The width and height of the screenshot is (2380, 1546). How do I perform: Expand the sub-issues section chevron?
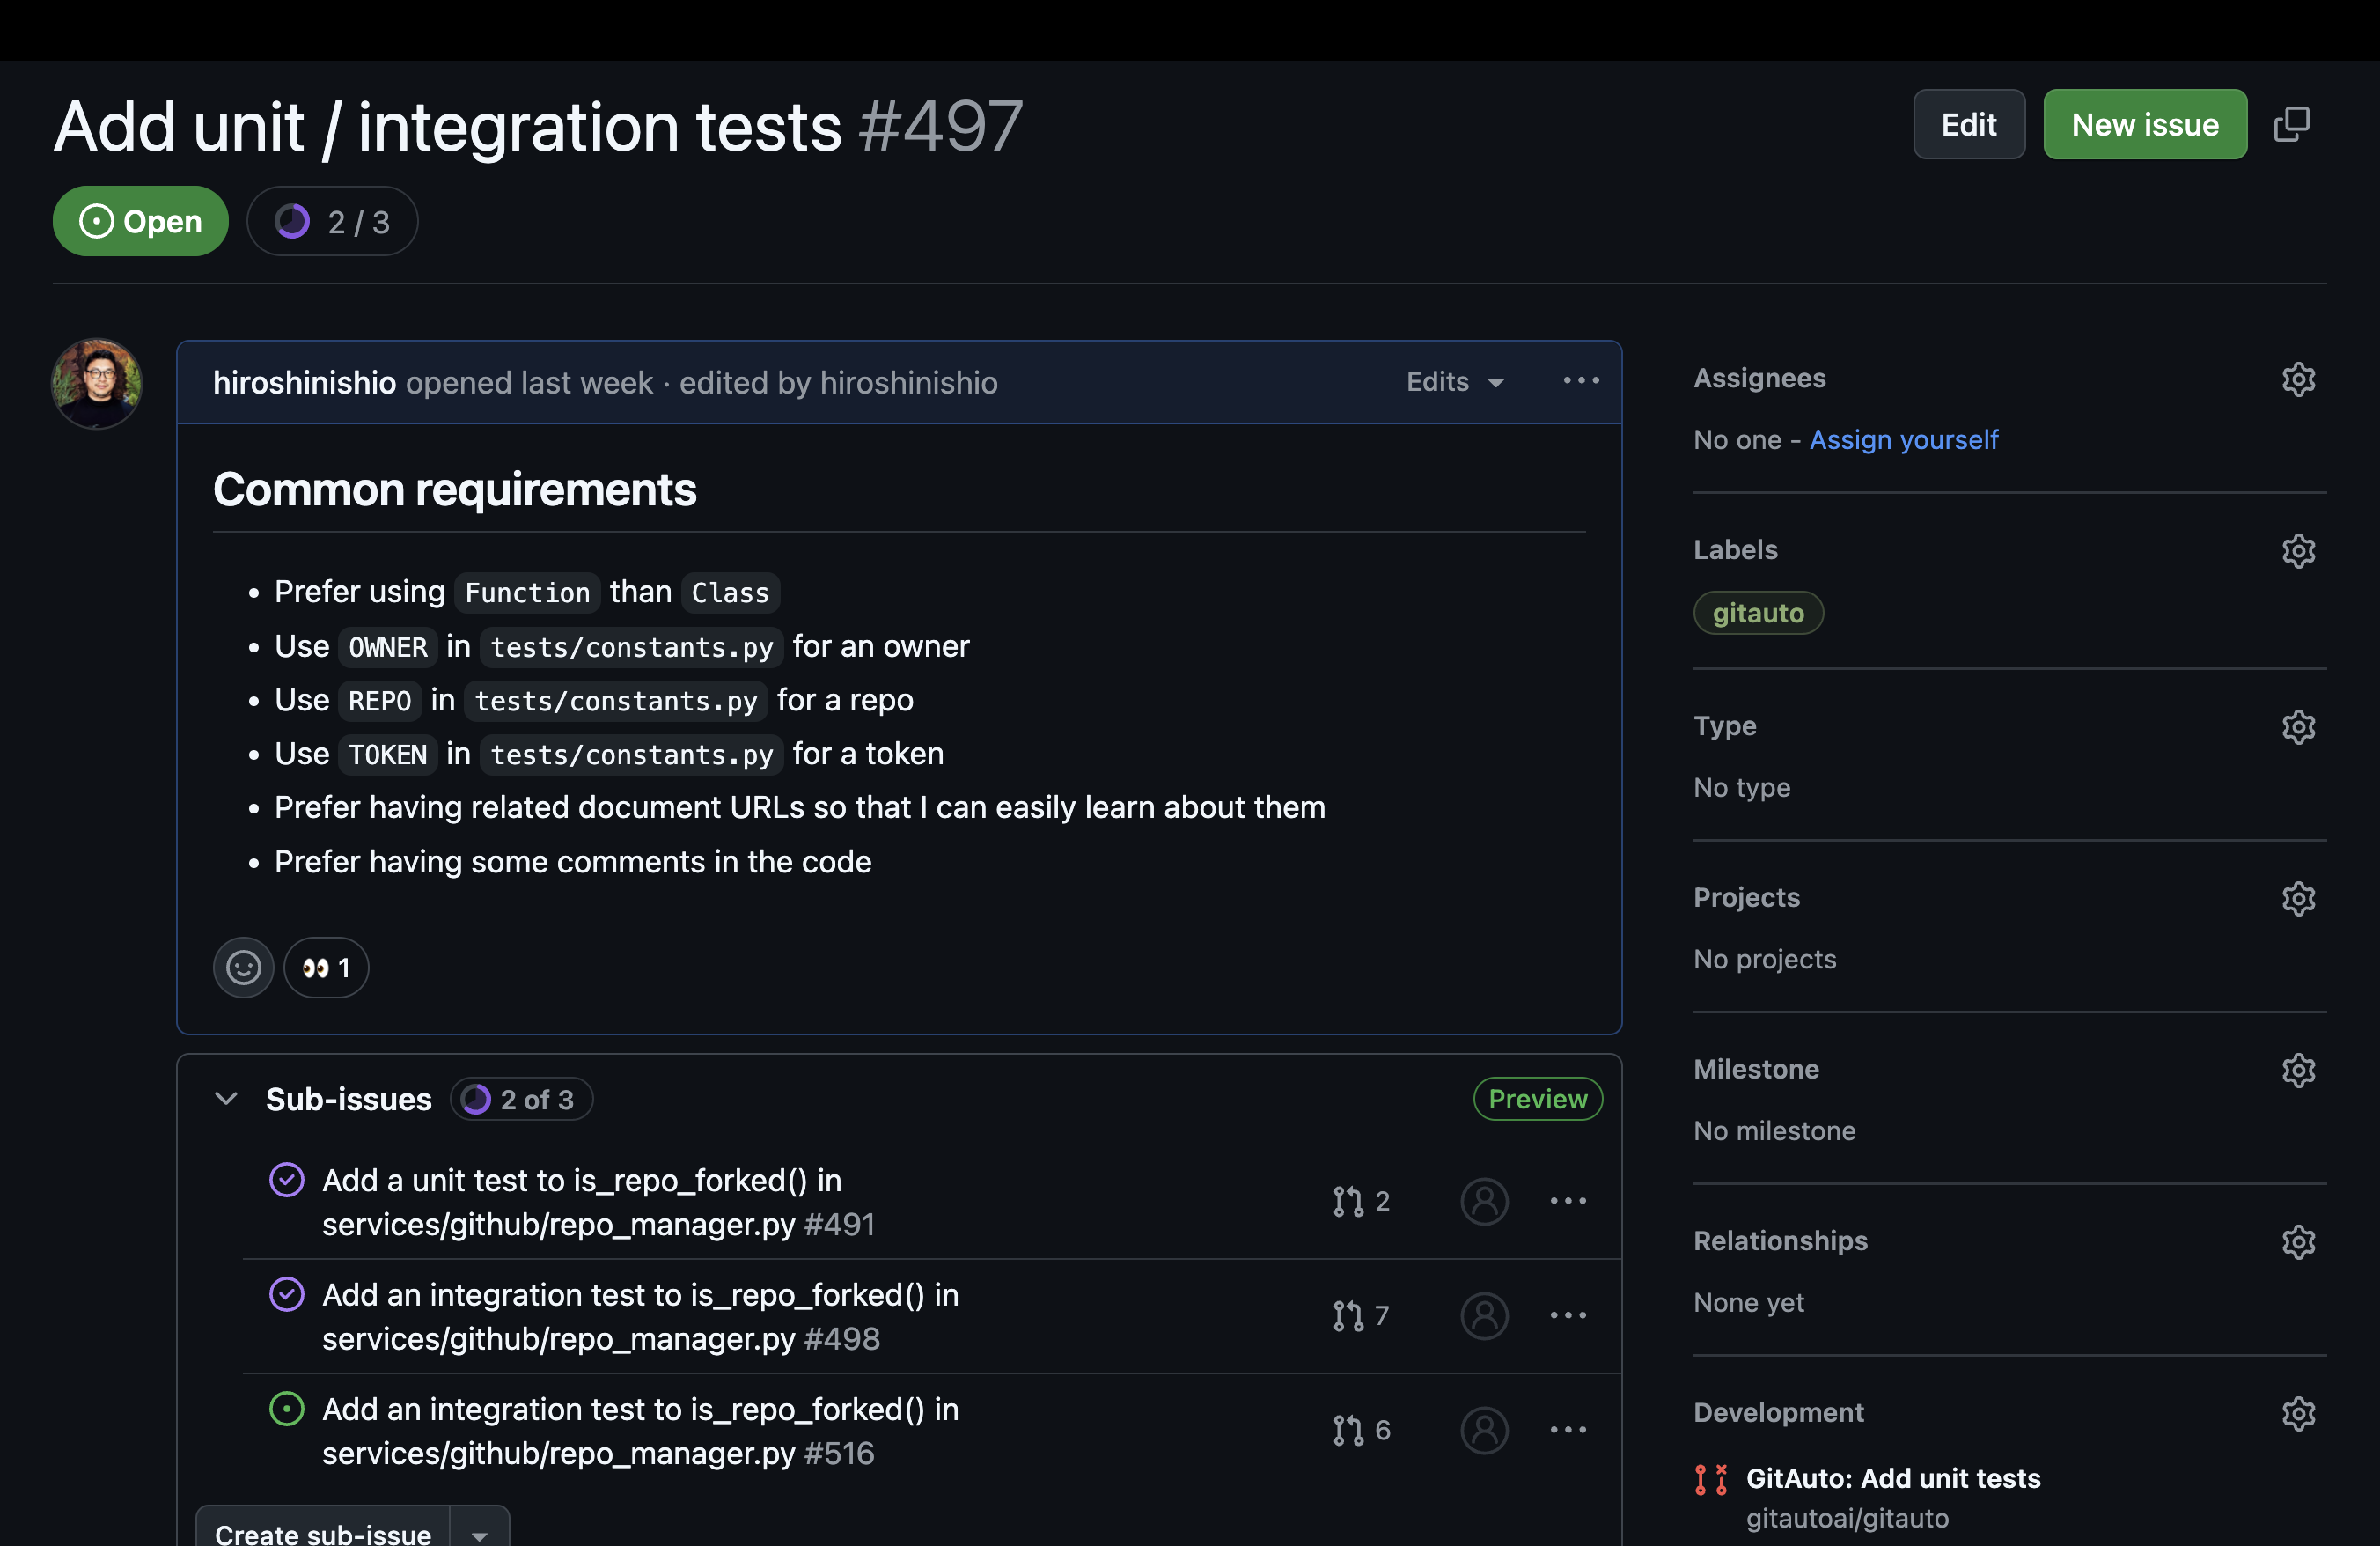coord(225,1097)
